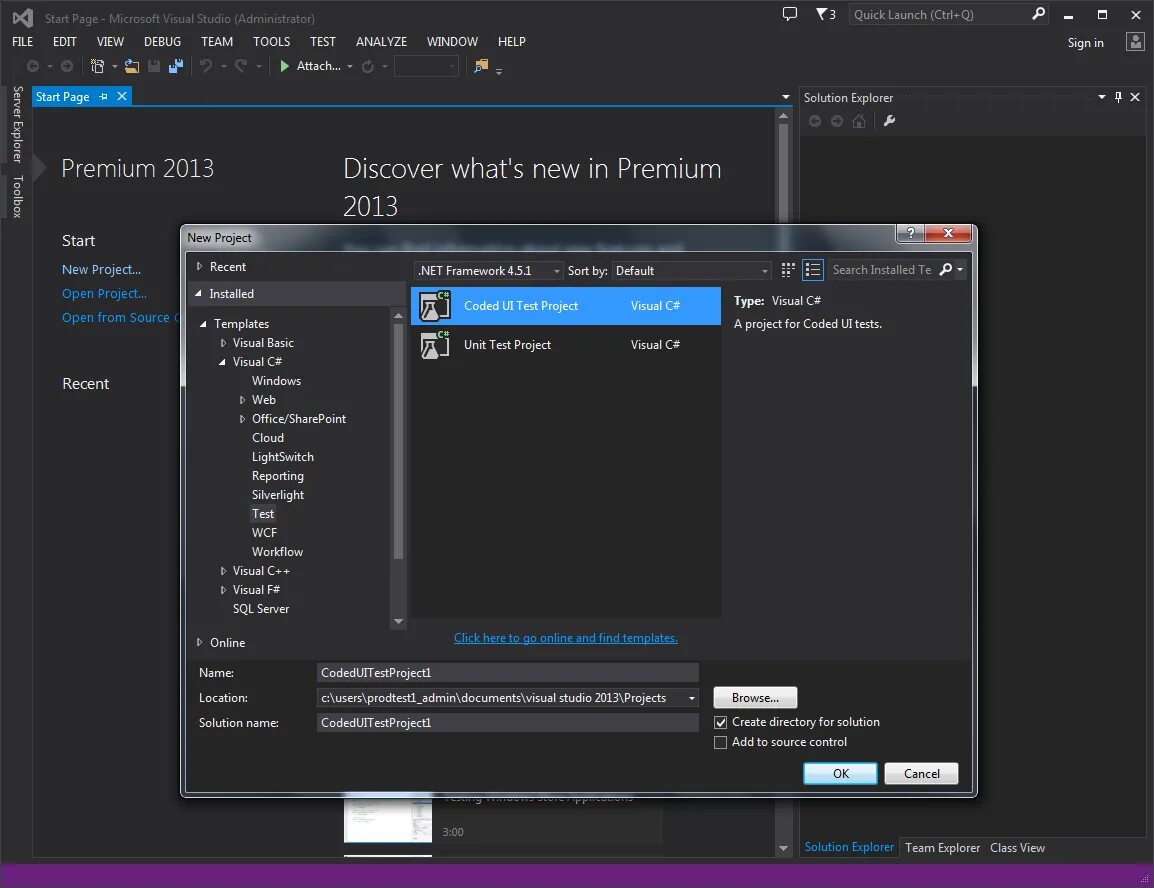Switch templates to small icons view
The height and width of the screenshot is (888, 1154).
pos(788,270)
